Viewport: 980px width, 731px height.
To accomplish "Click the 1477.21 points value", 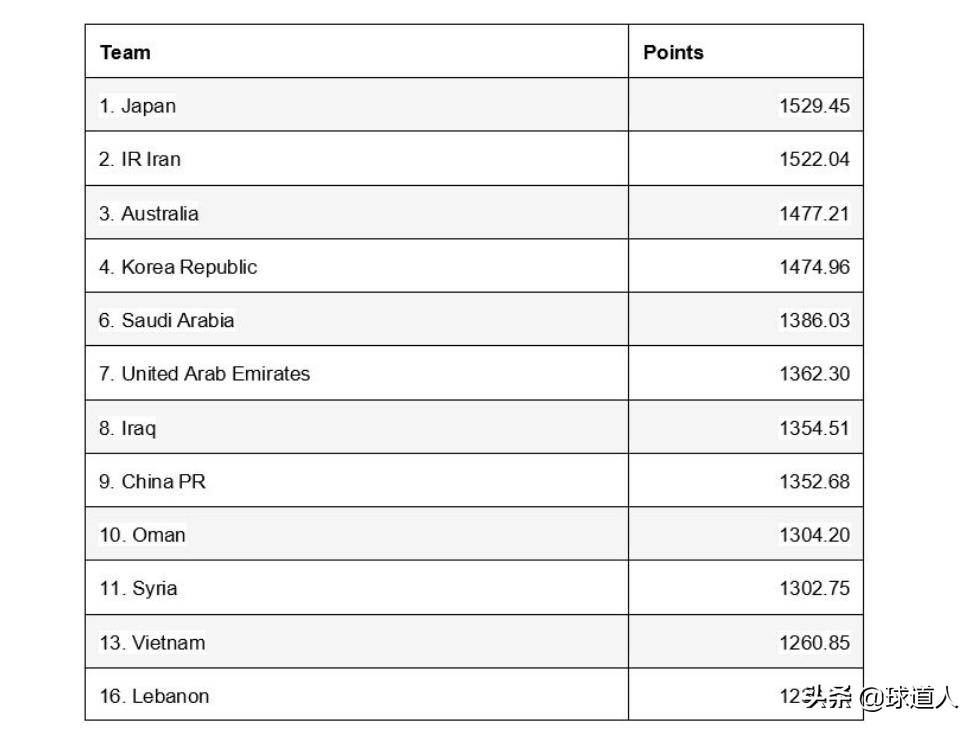I will (x=814, y=213).
